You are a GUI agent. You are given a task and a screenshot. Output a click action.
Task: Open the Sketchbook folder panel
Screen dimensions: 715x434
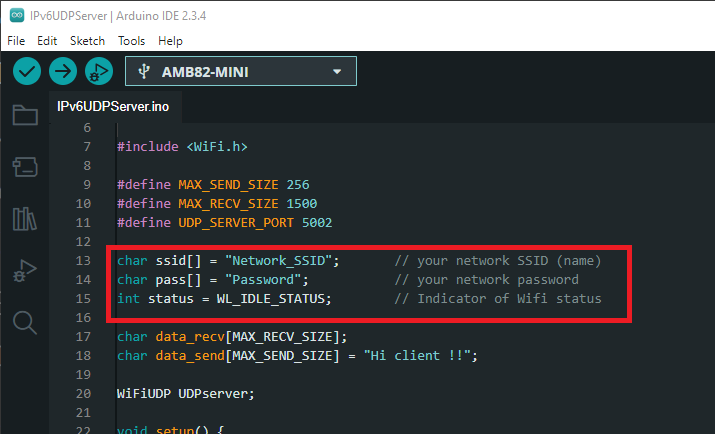tap(24, 114)
